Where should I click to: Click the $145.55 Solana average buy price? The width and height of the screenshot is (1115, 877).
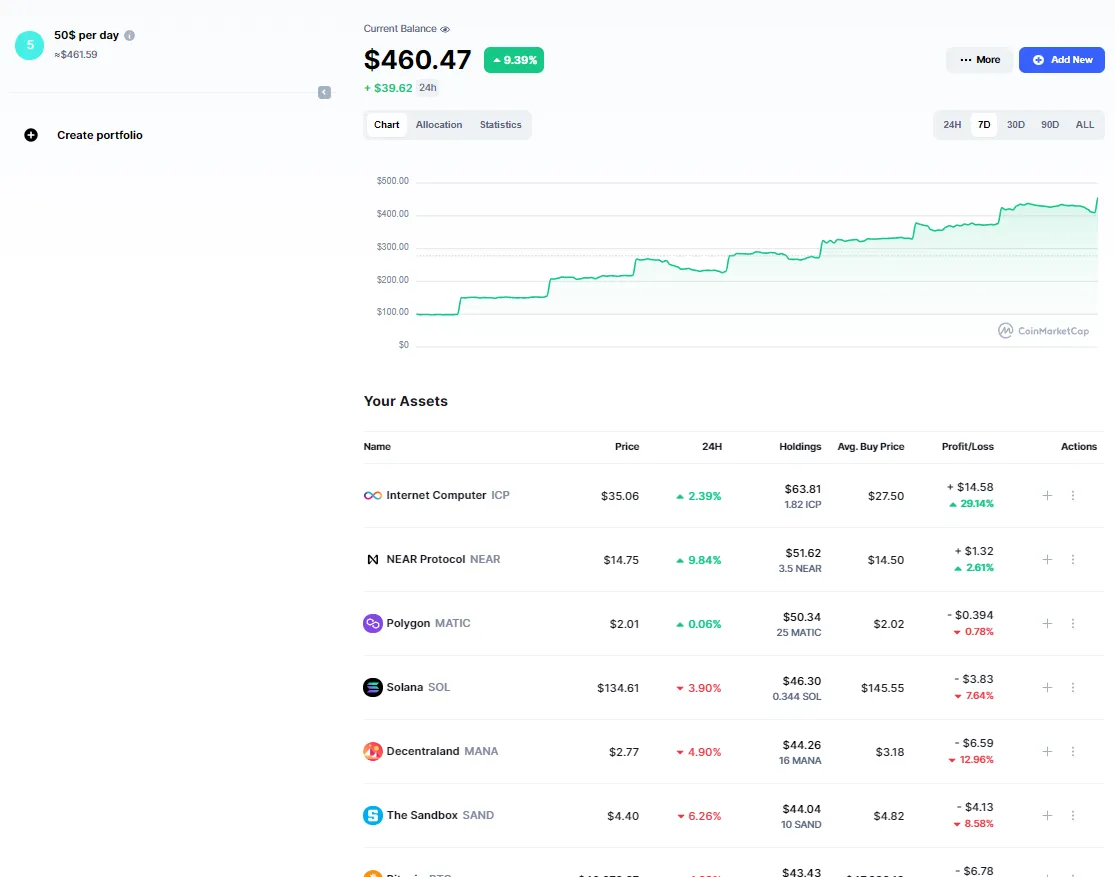pyautogui.click(x=882, y=688)
